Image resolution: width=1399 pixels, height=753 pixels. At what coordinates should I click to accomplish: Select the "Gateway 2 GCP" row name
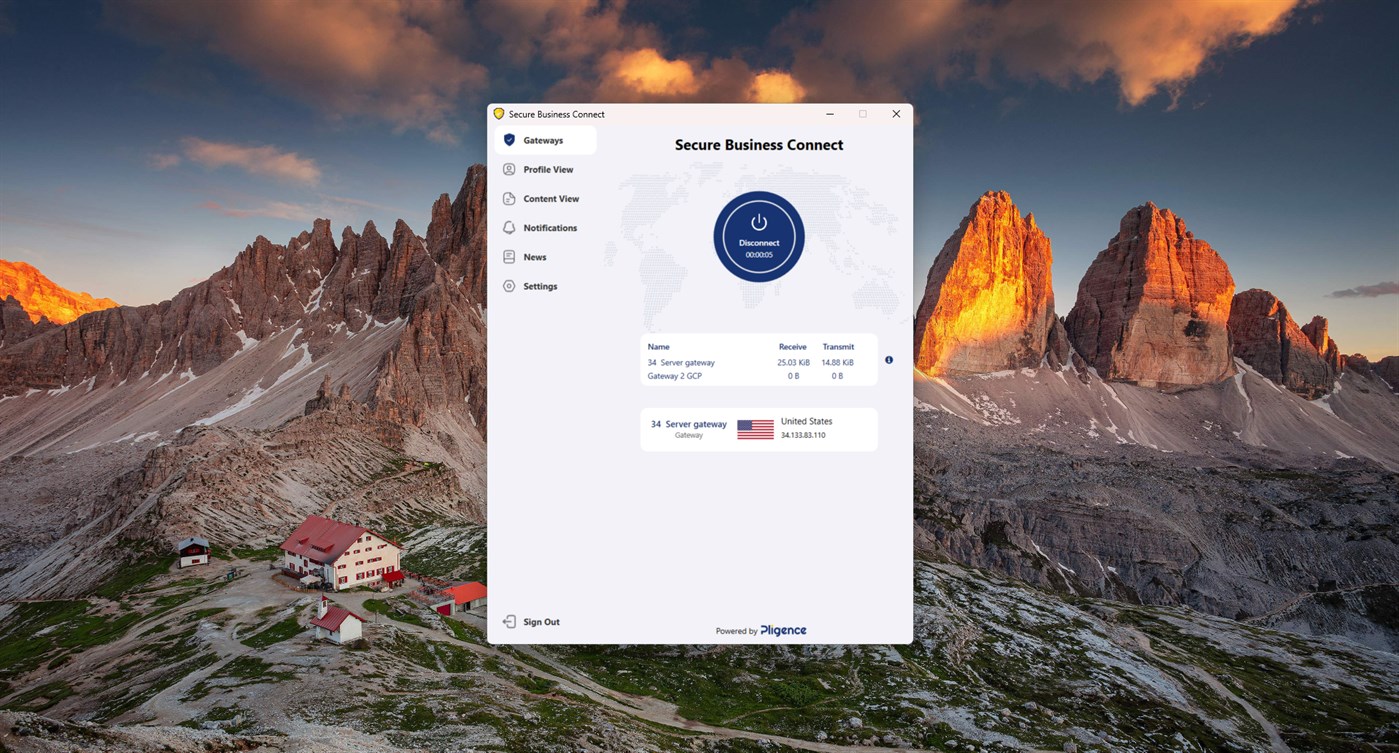pos(674,376)
